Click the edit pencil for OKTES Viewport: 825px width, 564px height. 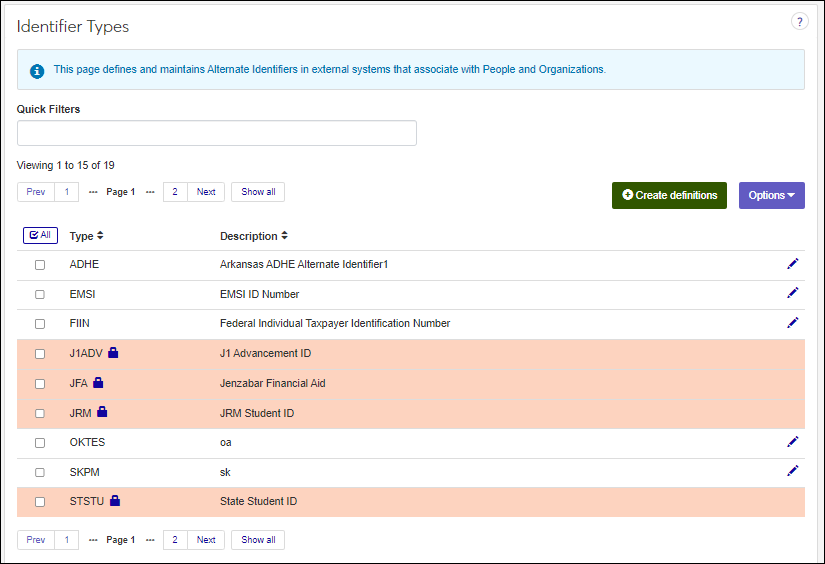pyautogui.click(x=793, y=441)
